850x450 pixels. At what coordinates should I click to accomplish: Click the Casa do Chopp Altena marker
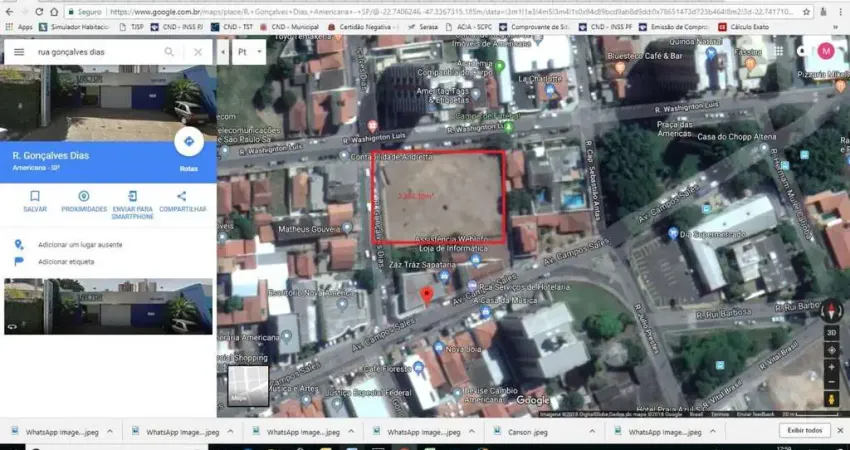click(764, 147)
